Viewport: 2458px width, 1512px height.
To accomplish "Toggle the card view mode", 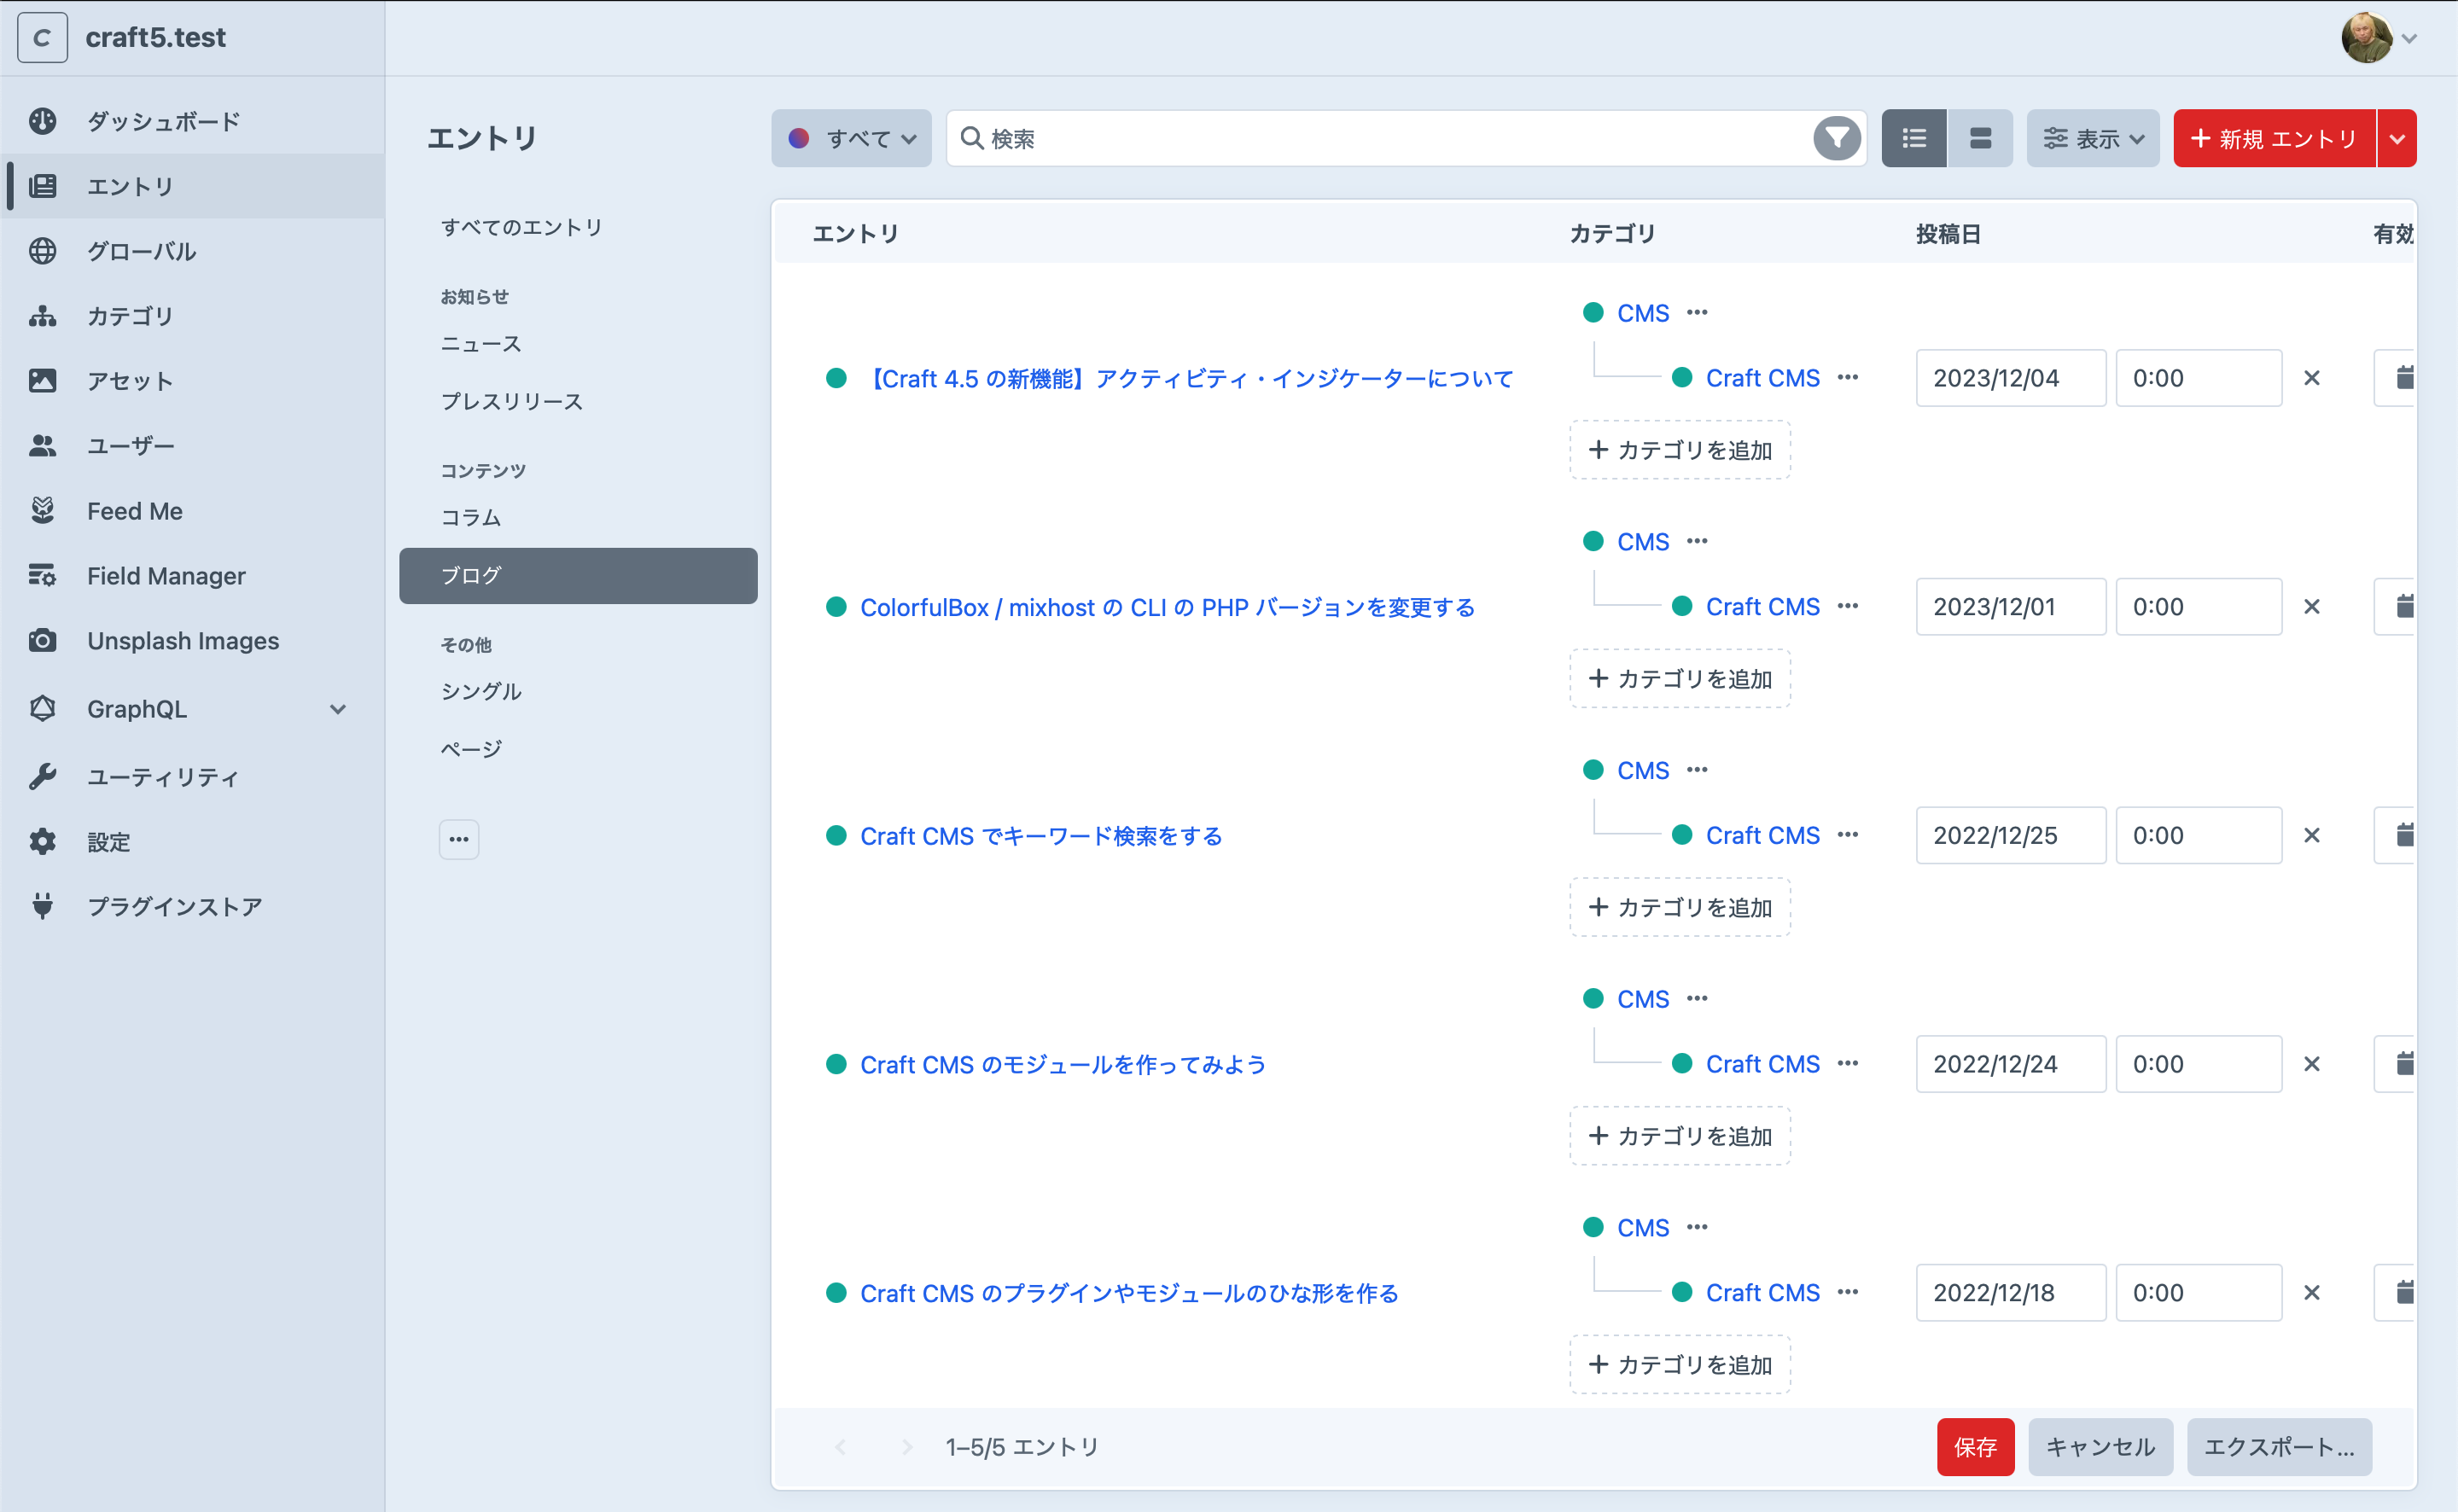I will click(1980, 138).
